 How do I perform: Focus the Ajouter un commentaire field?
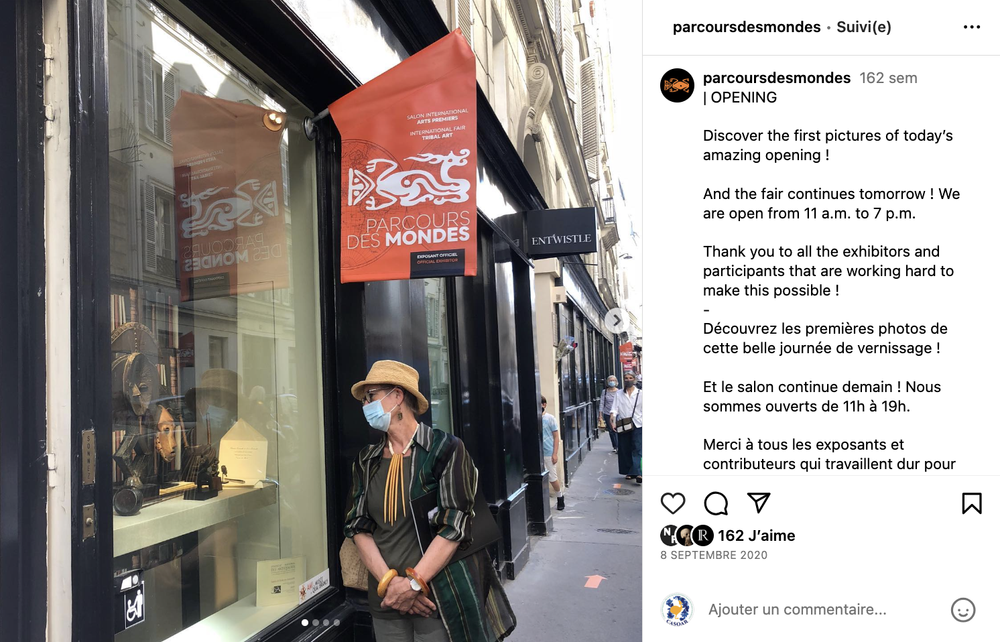point(823,609)
